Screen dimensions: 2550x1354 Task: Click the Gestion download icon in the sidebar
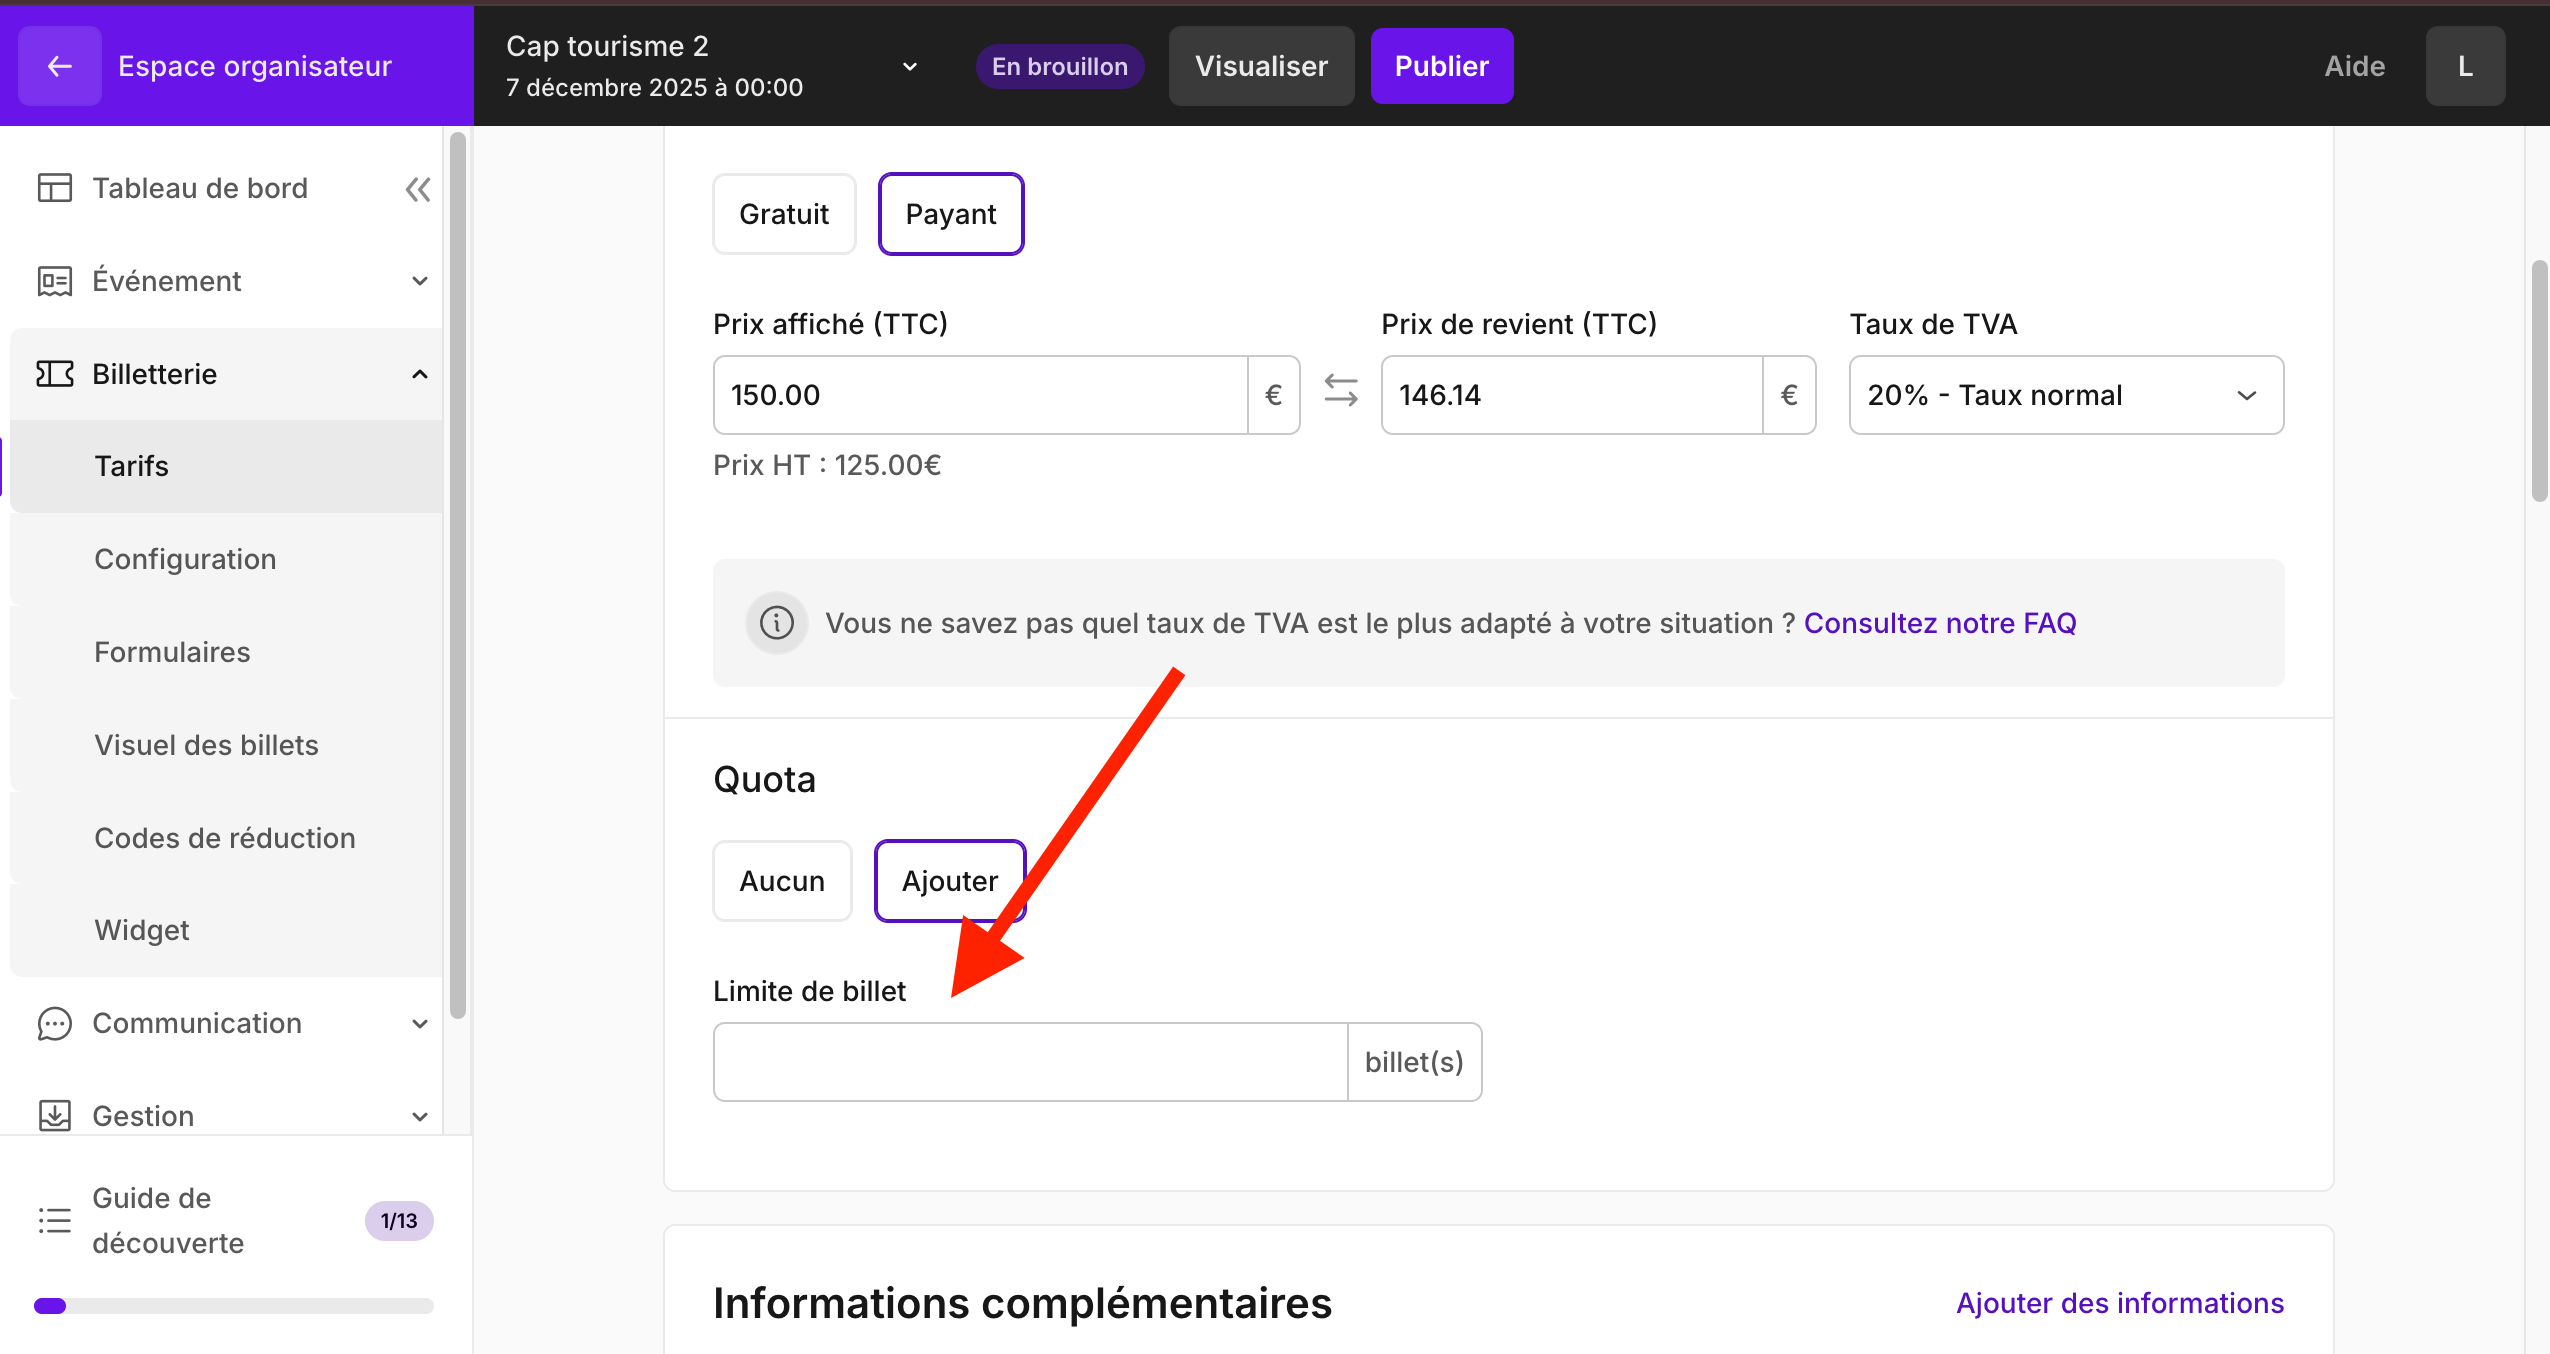pos(55,1116)
